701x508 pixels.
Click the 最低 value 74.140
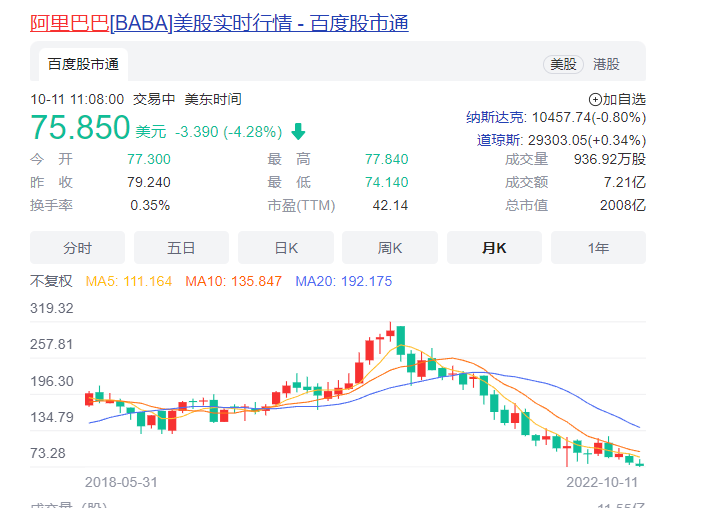(386, 182)
